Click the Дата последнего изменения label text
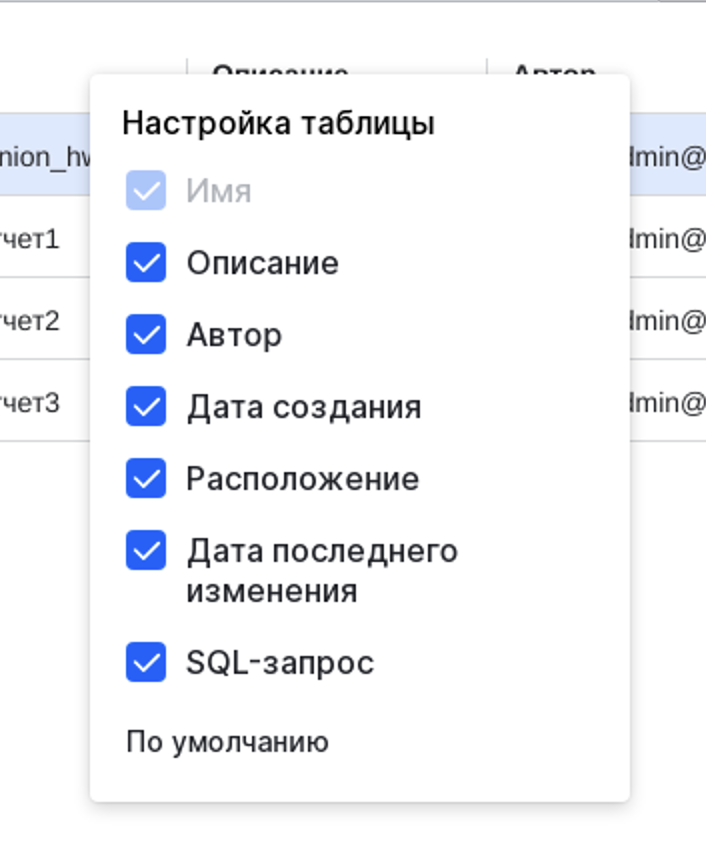The image size is (706, 852). pyautogui.click(x=321, y=570)
